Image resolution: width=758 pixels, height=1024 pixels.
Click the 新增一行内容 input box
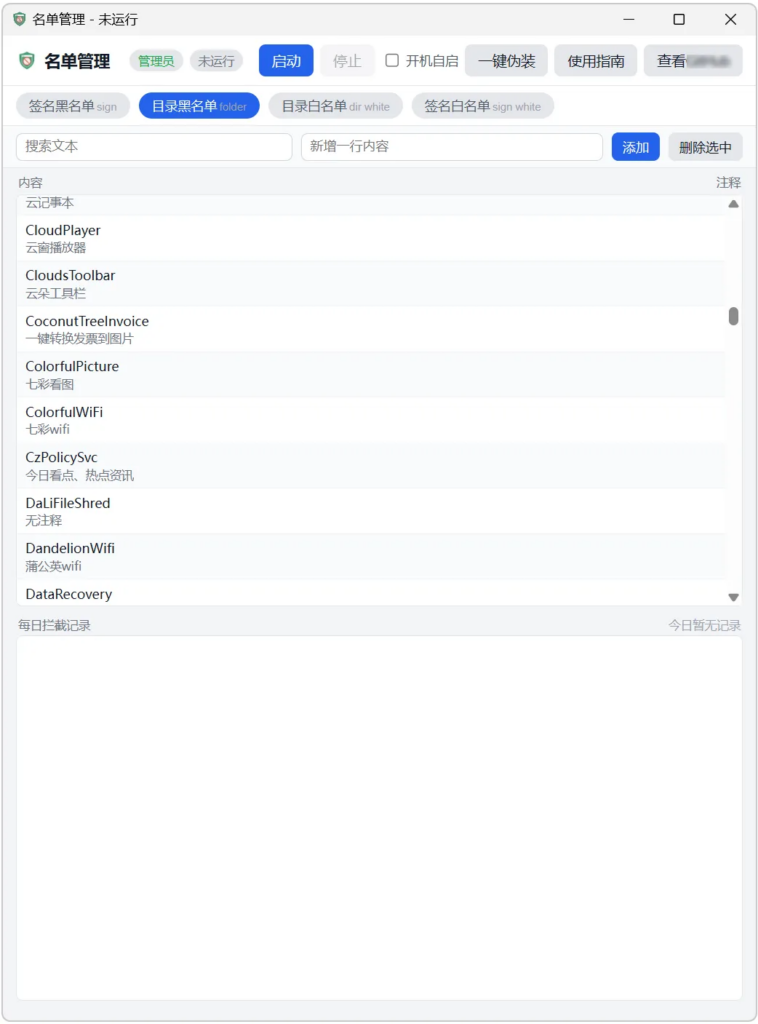[451, 147]
